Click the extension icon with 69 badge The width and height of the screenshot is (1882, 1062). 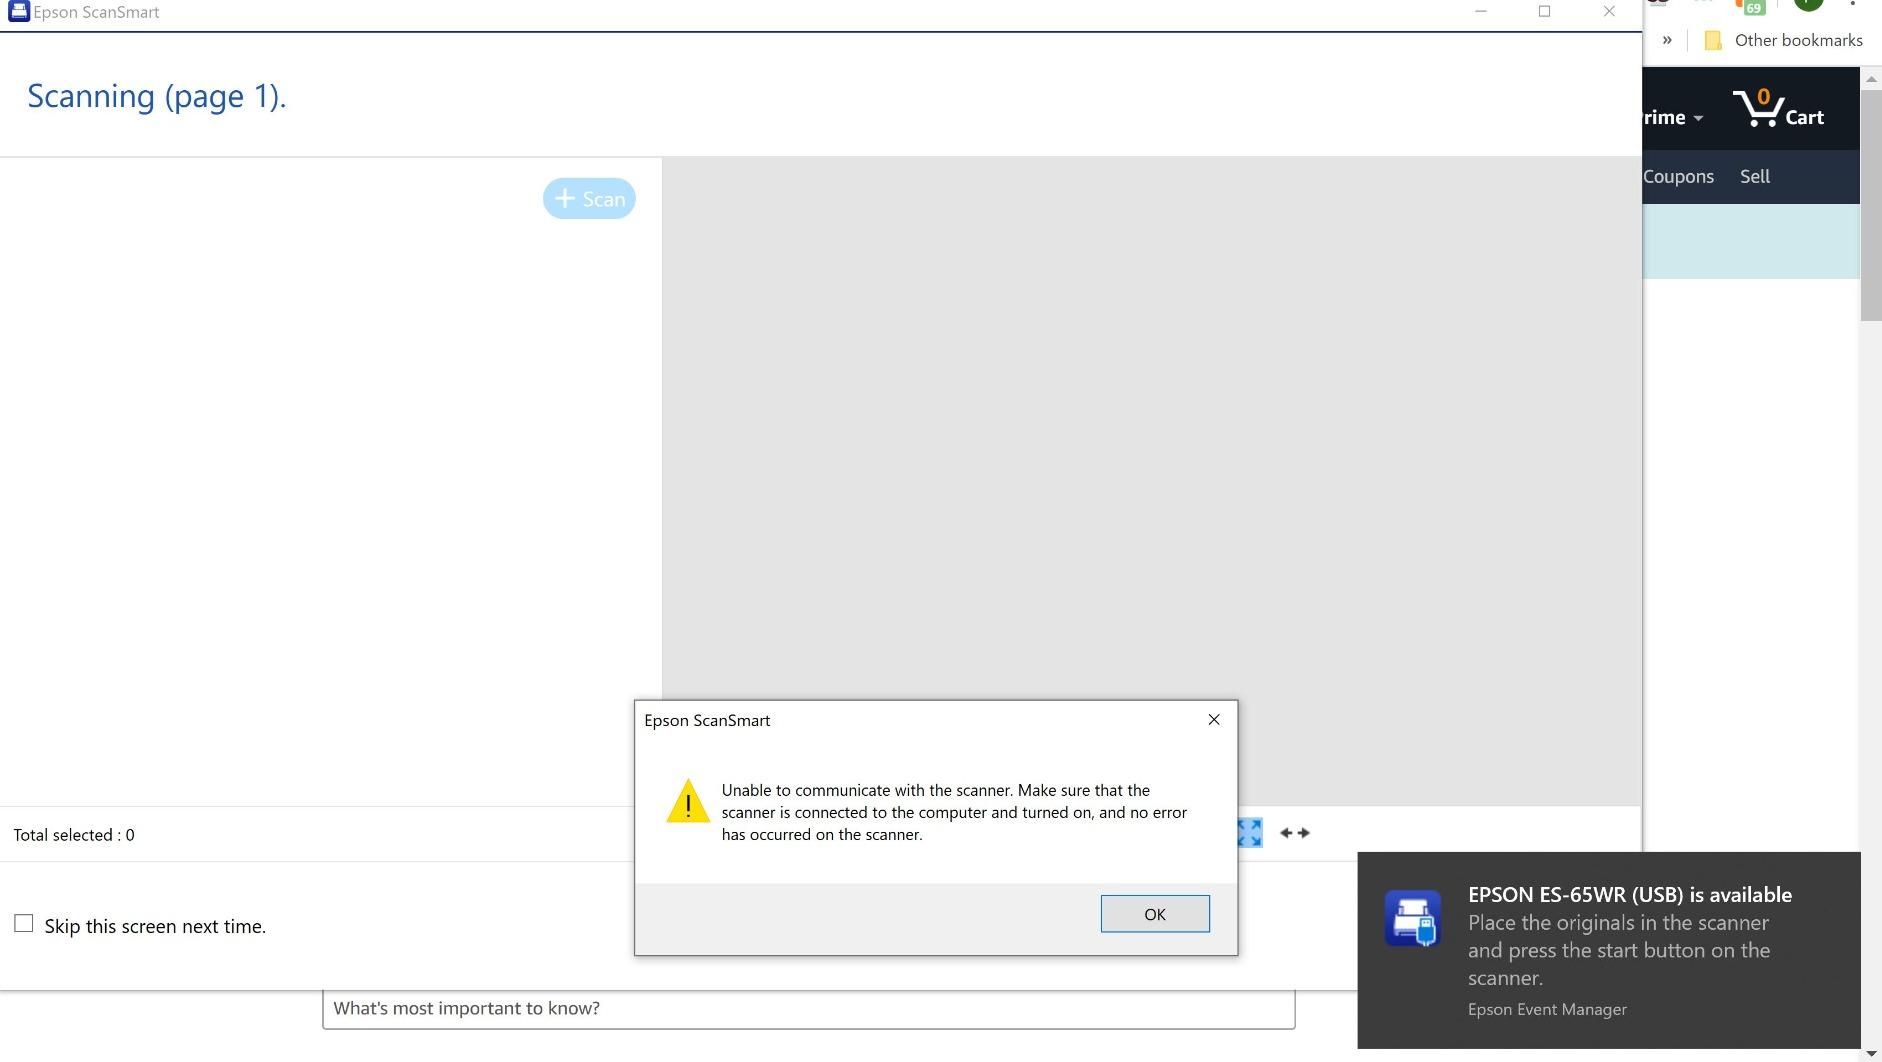1751,6
